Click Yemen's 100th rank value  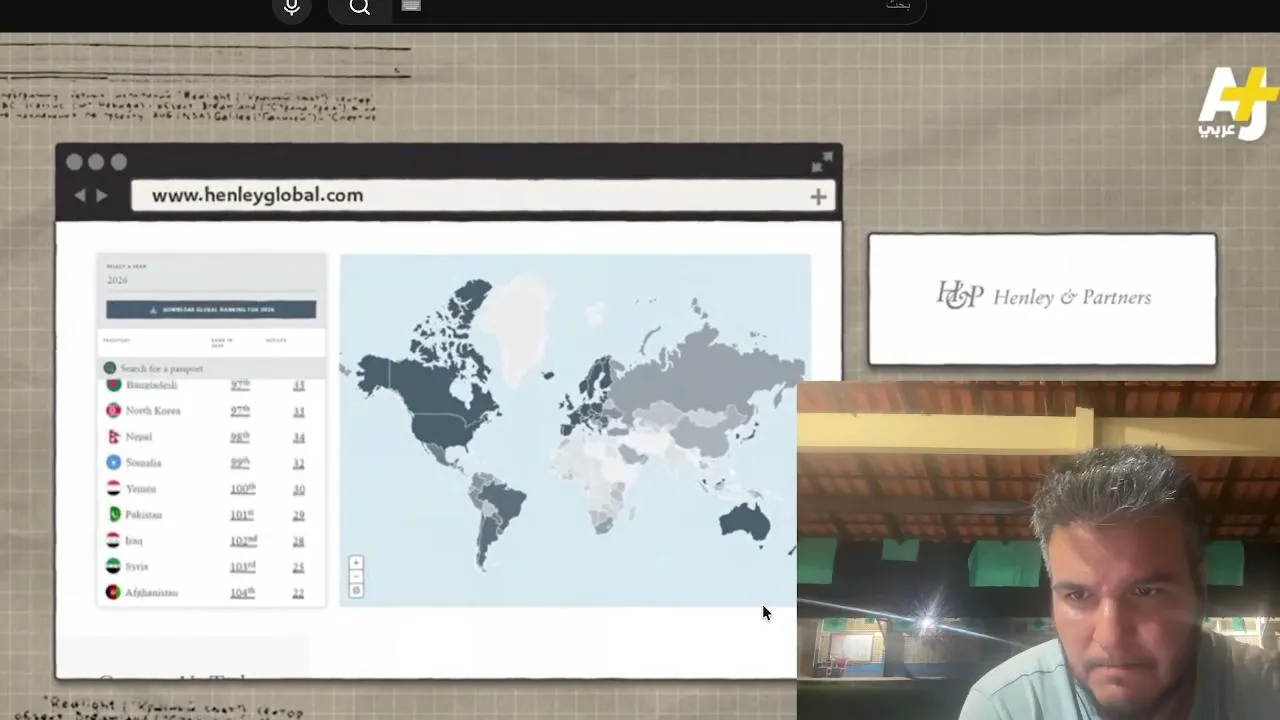[242, 489]
